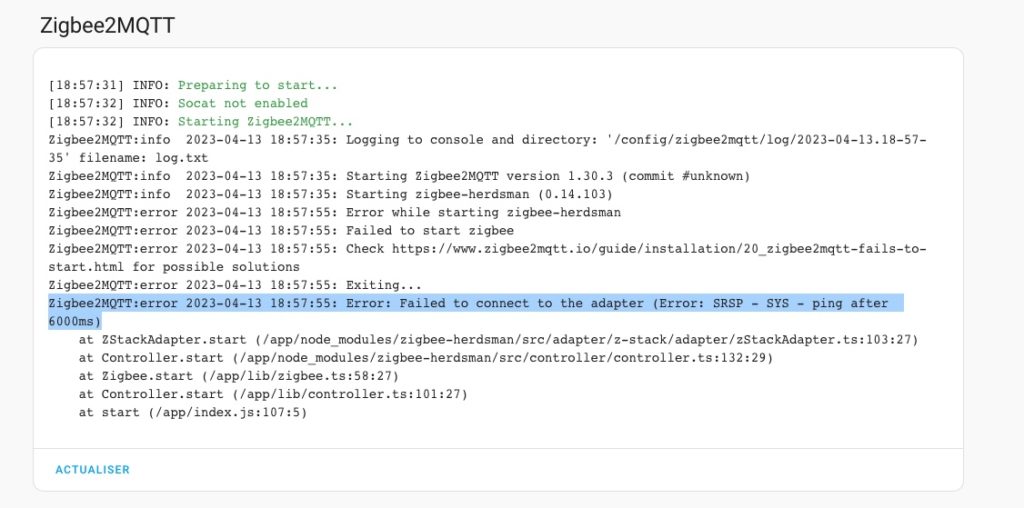The height and width of the screenshot is (508, 1024).
Task: Click the green 'Preparing to start...' log entry
Action: coord(257,85)
